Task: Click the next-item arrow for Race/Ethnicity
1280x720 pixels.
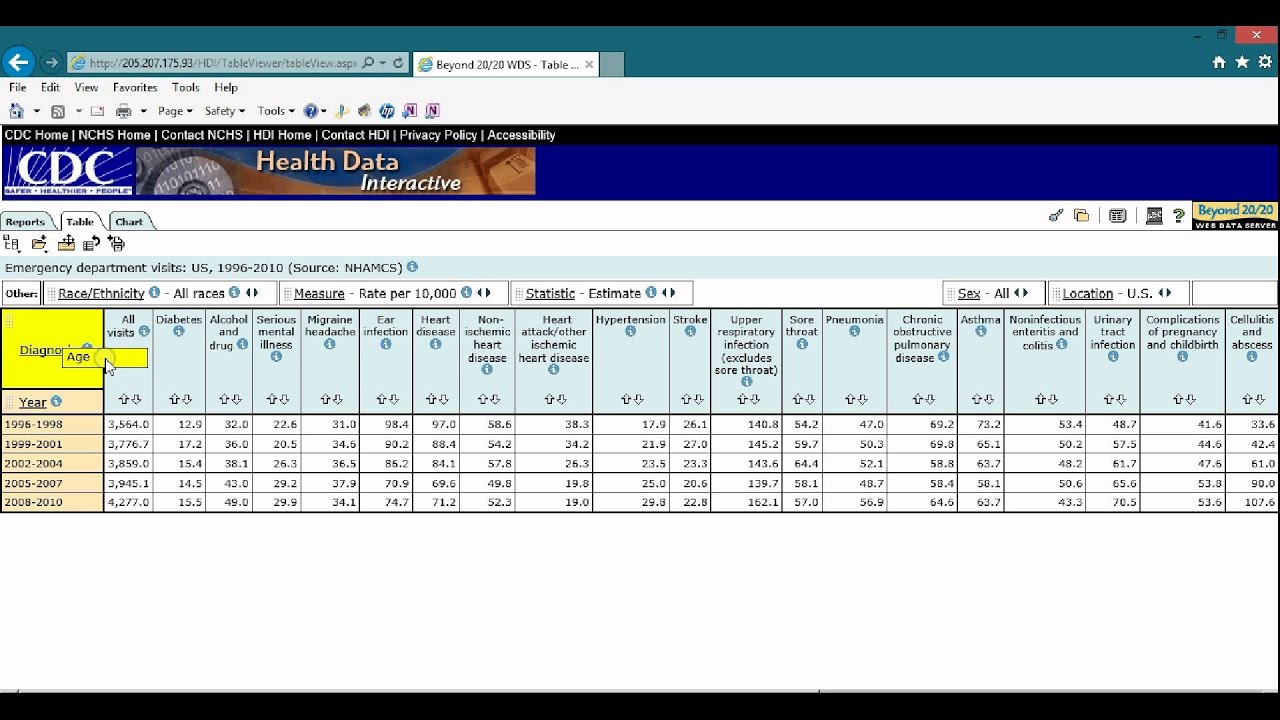Action: point(254,293)
